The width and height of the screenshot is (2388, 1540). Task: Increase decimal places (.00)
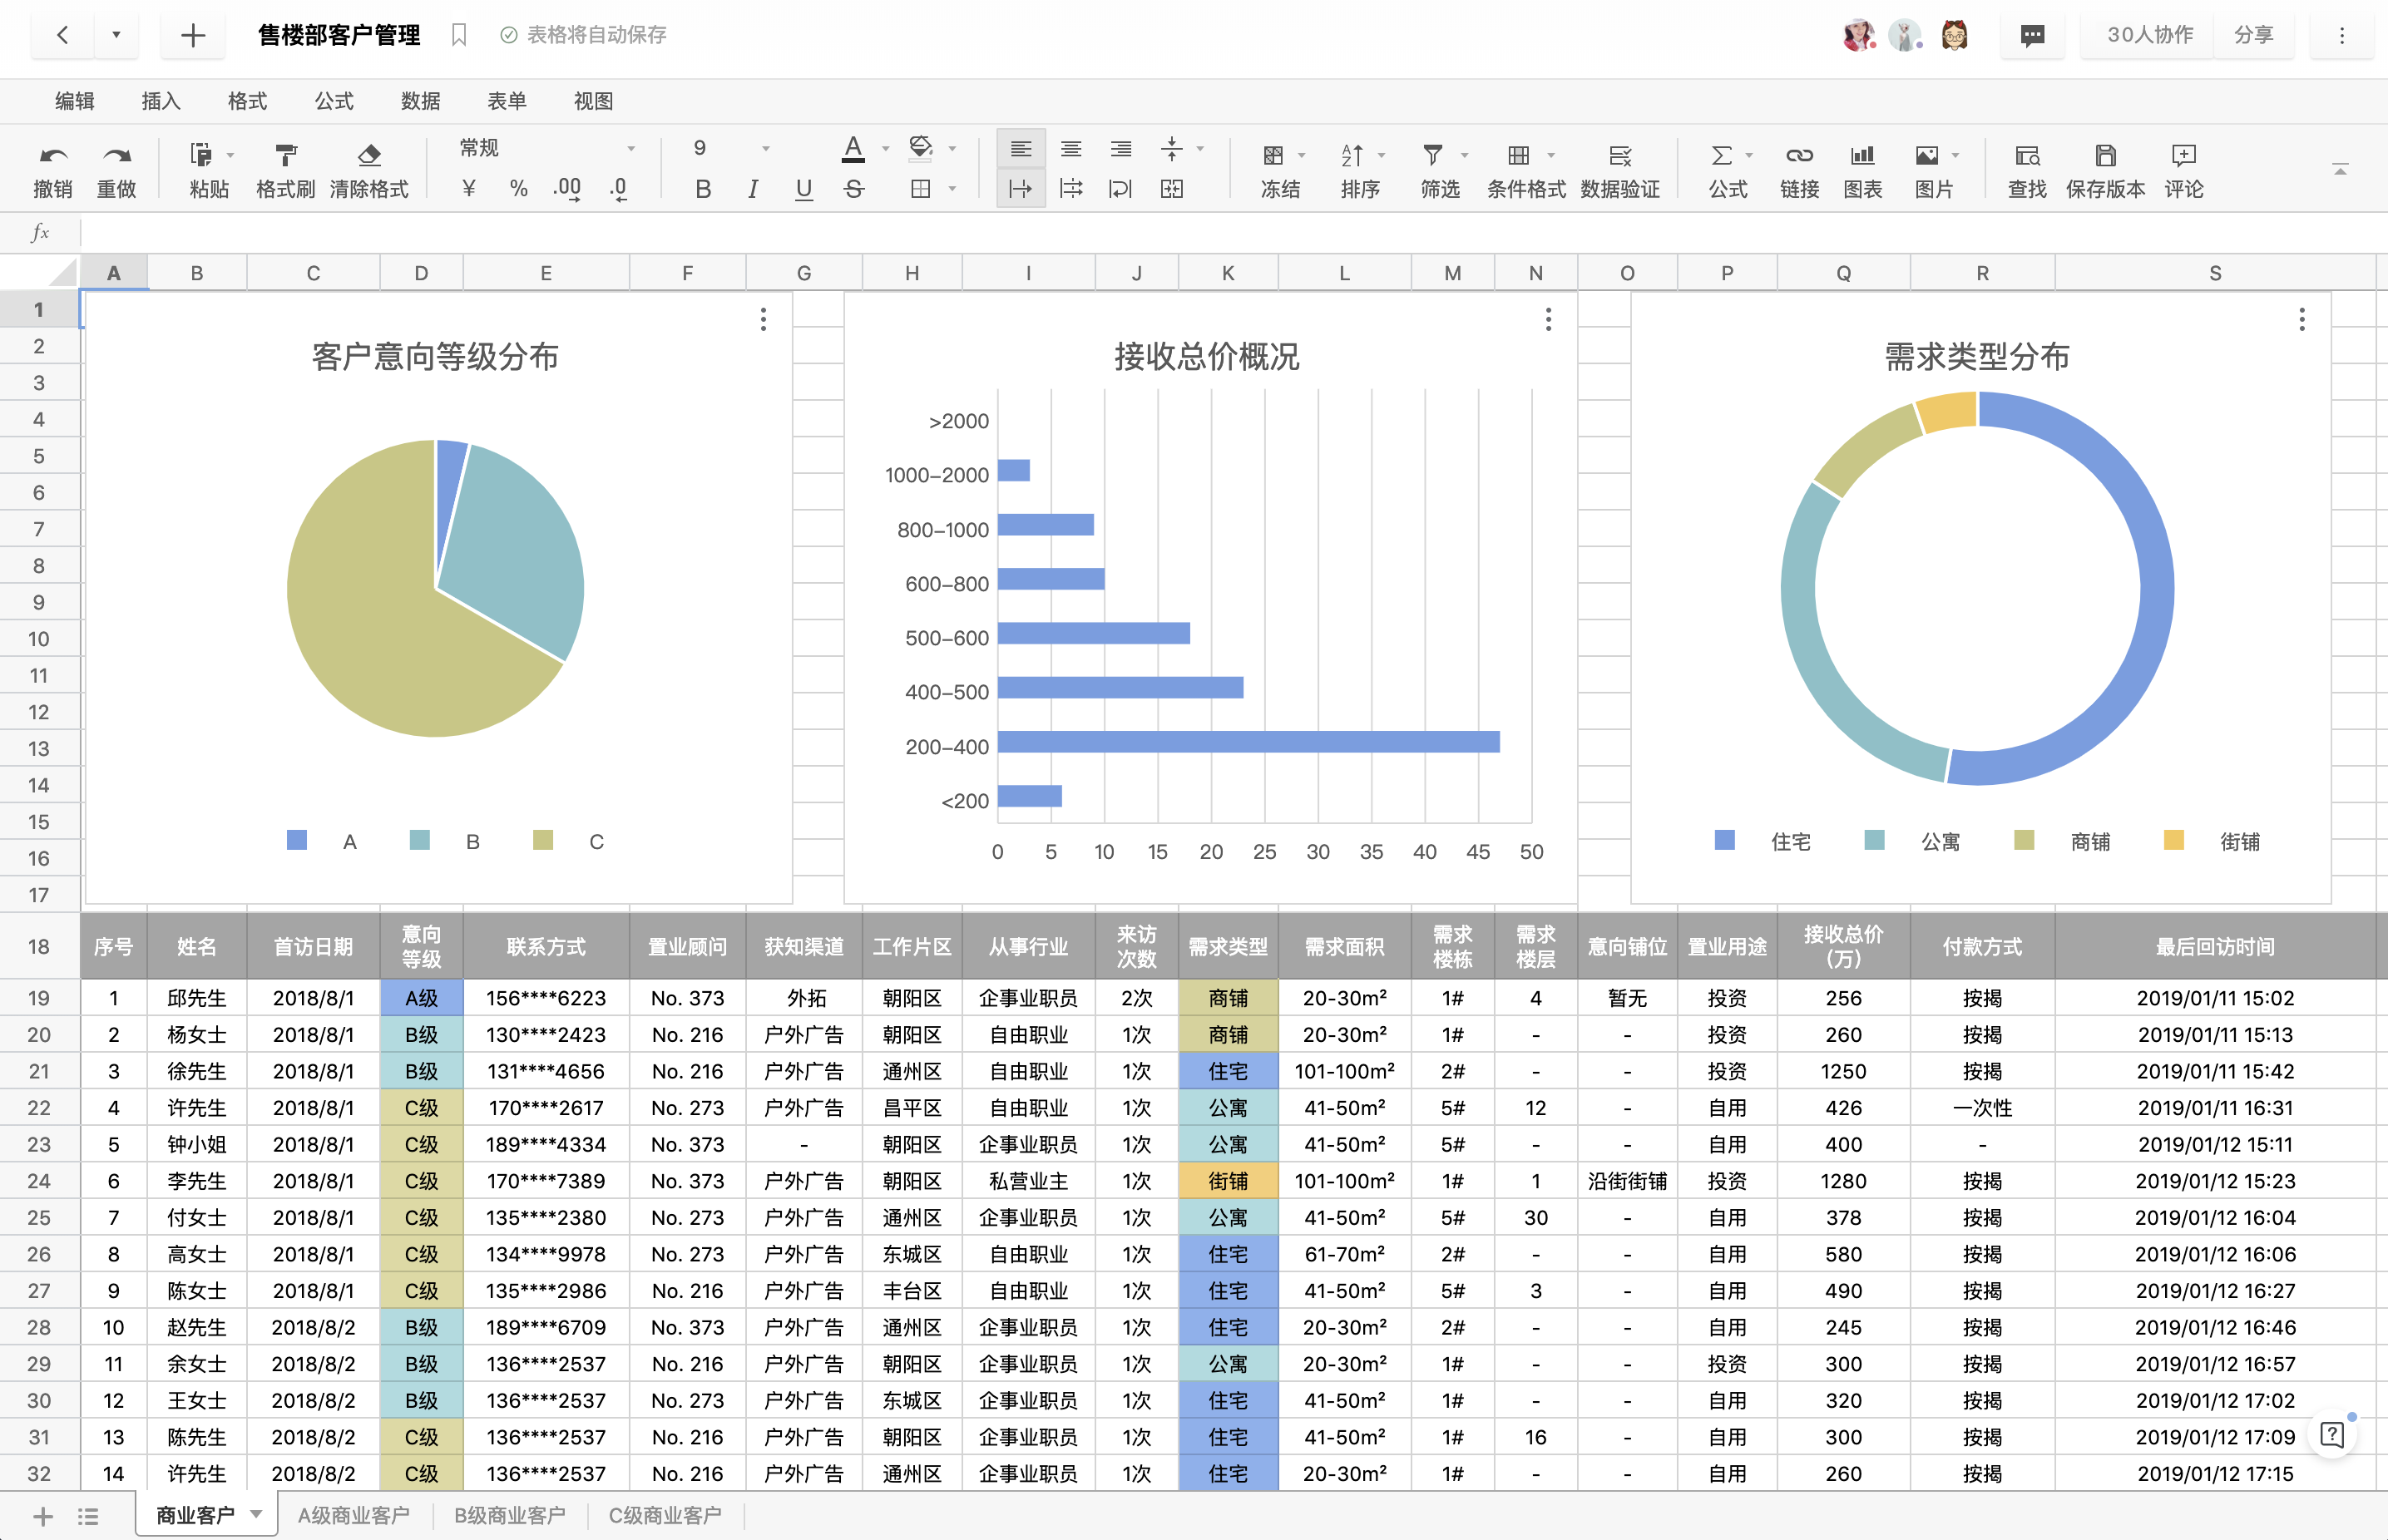[567, 188]
